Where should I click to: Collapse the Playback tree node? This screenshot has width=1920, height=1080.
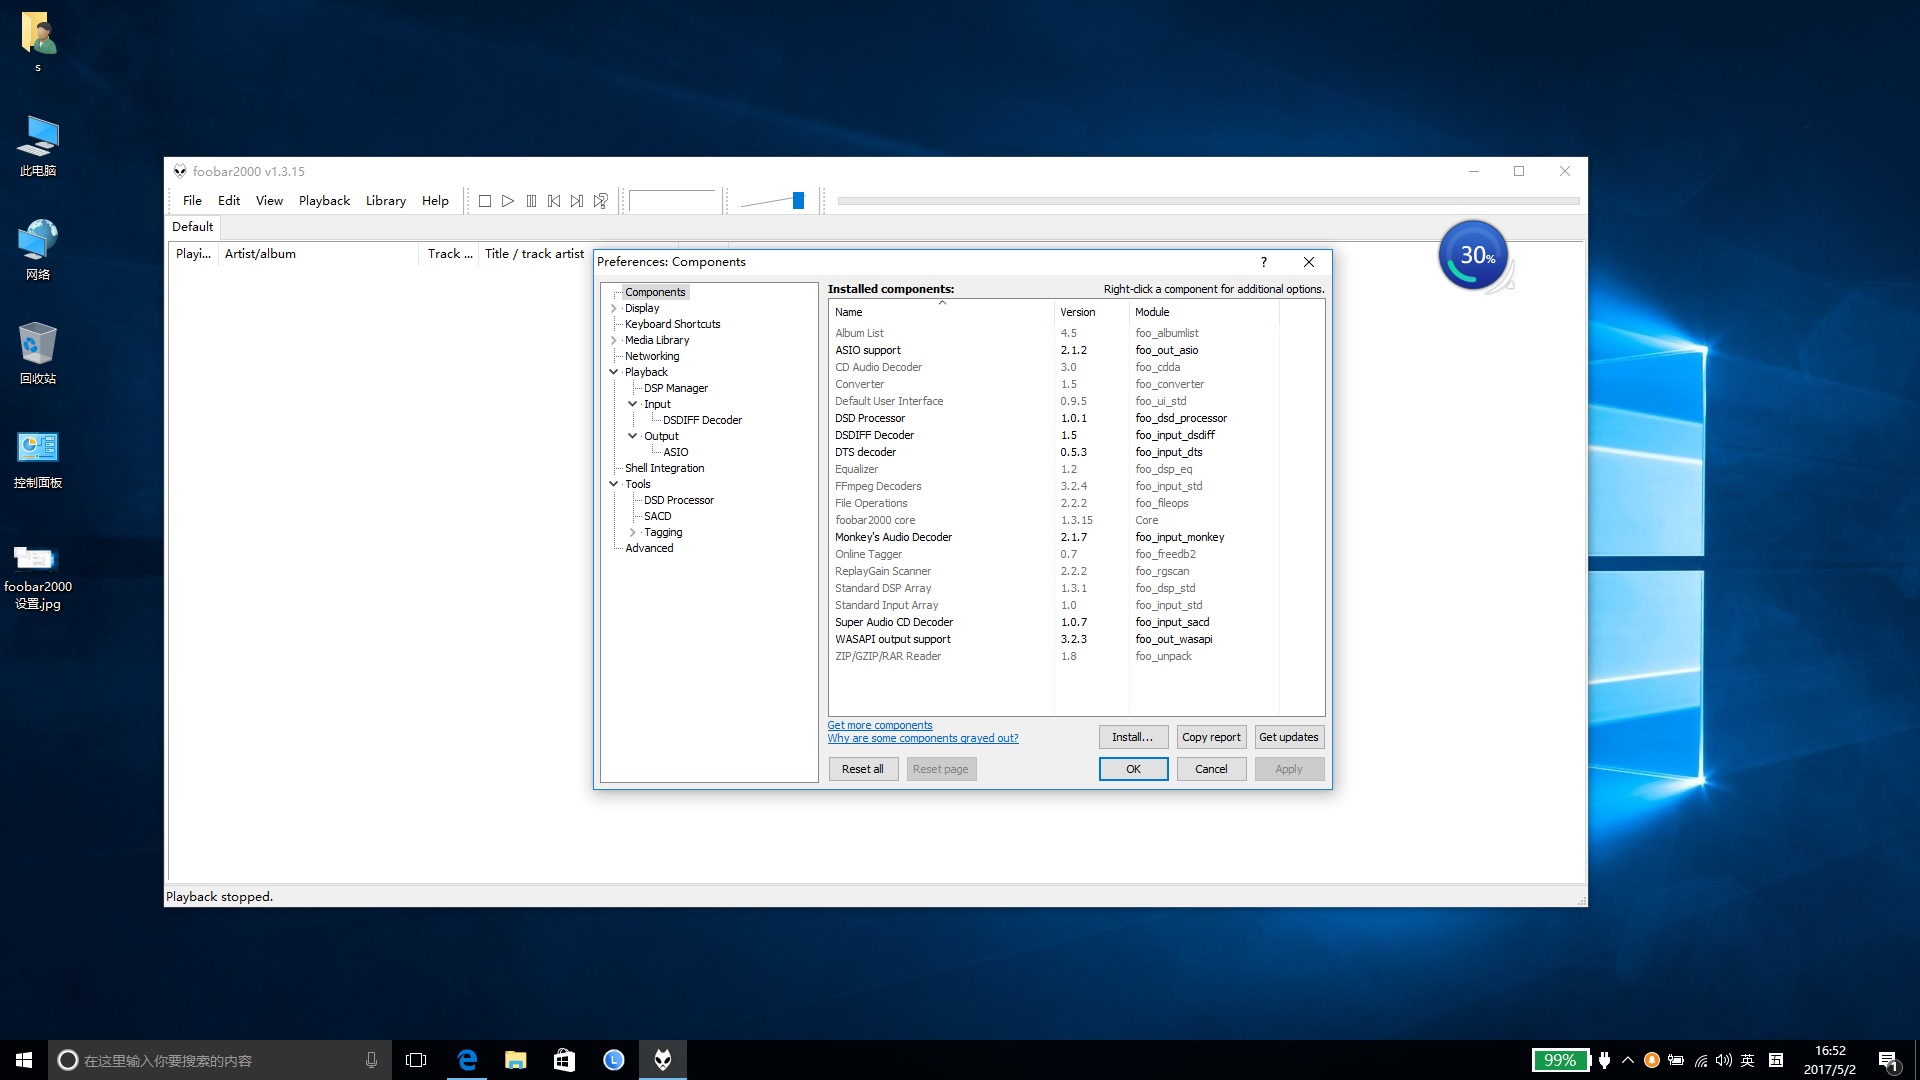click(613, 371)
